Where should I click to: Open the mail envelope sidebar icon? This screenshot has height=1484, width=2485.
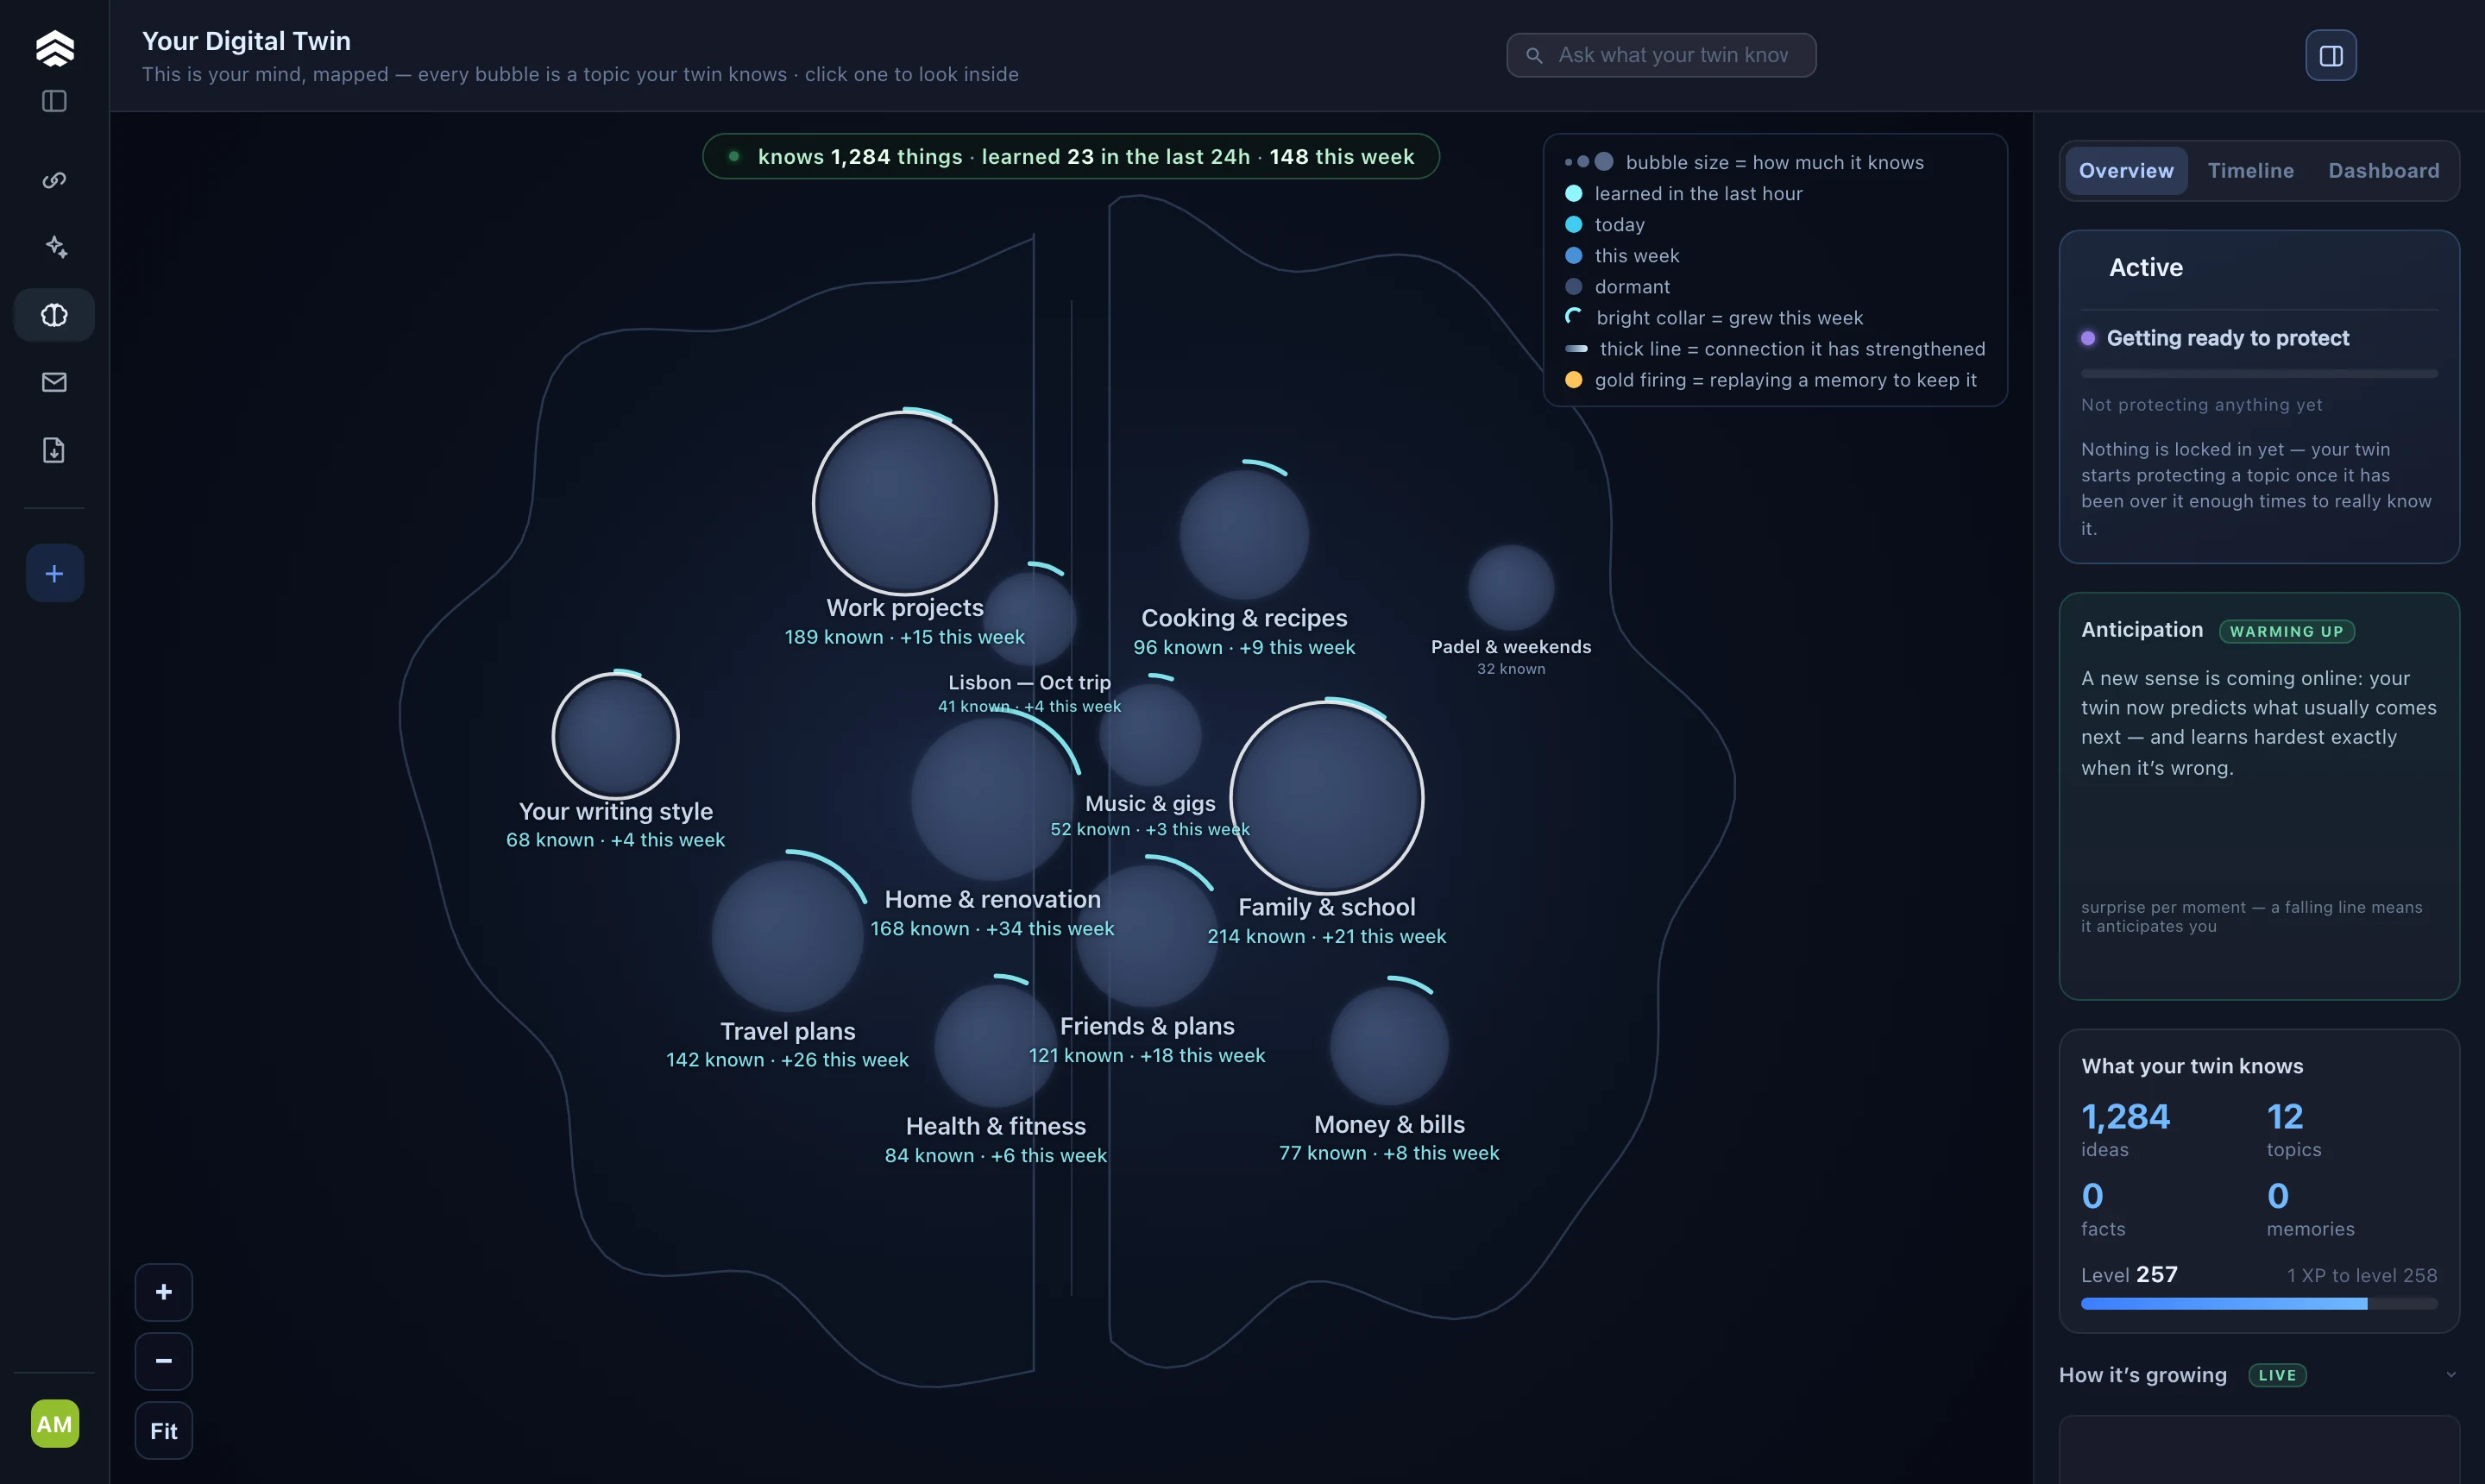(54, 382)
